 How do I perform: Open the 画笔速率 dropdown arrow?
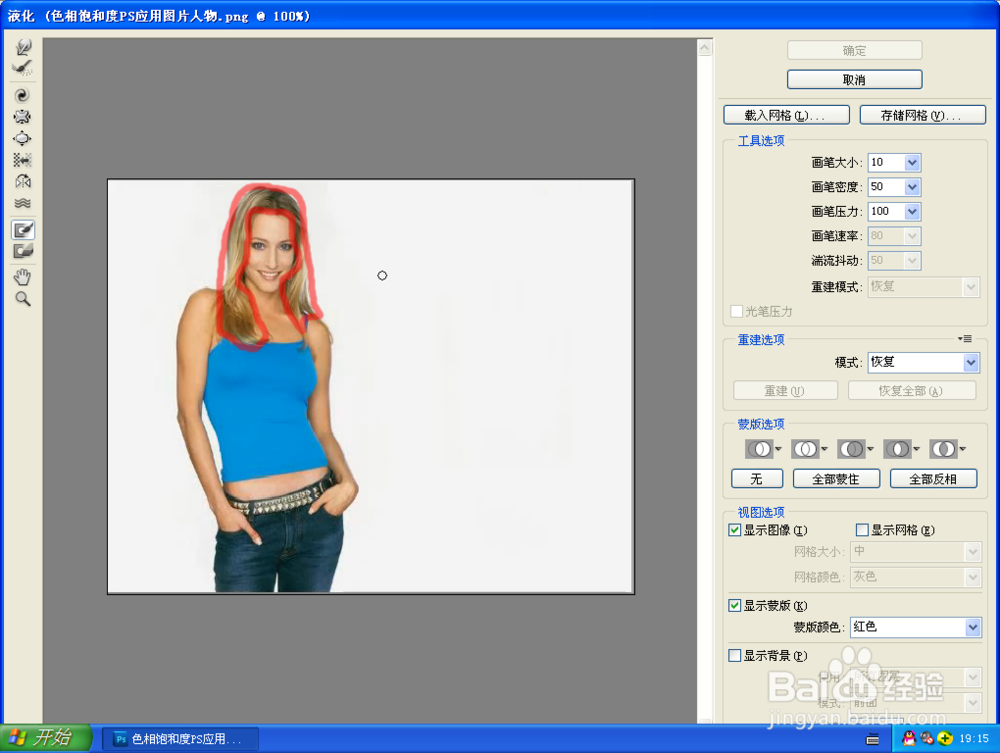912,236
